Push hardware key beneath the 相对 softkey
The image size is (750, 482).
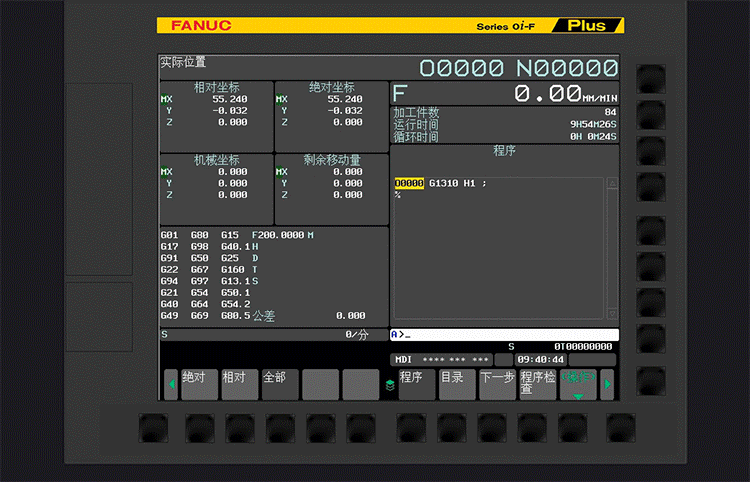(240, 428)
